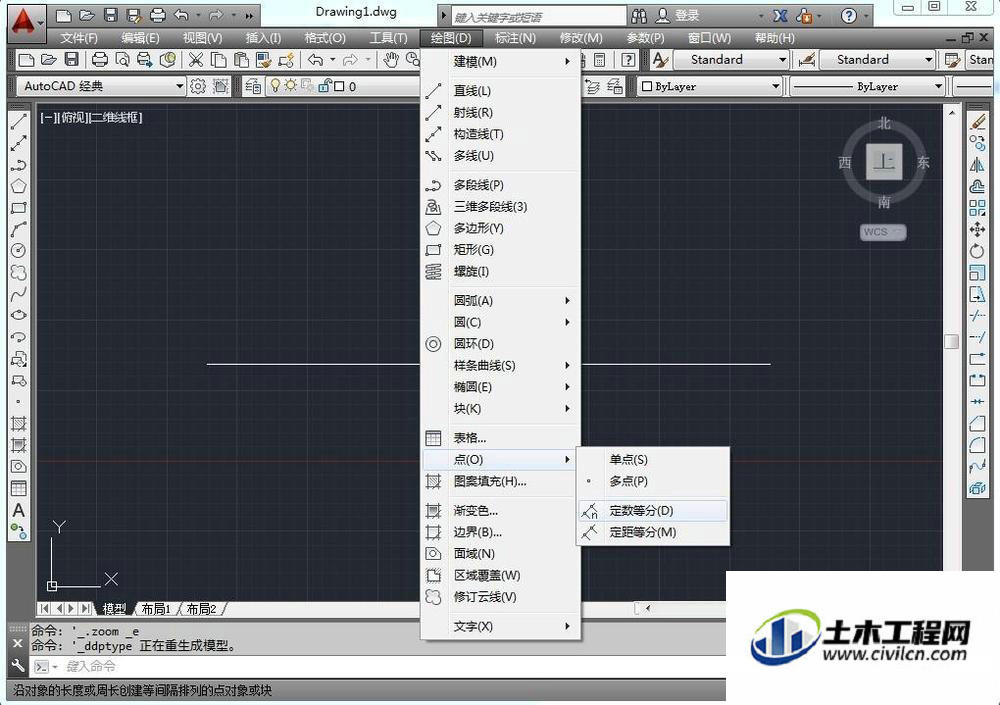The image size is (1000, 705).
Task: Click the Array tool in right toolbar
Action: tap(977, 208)
